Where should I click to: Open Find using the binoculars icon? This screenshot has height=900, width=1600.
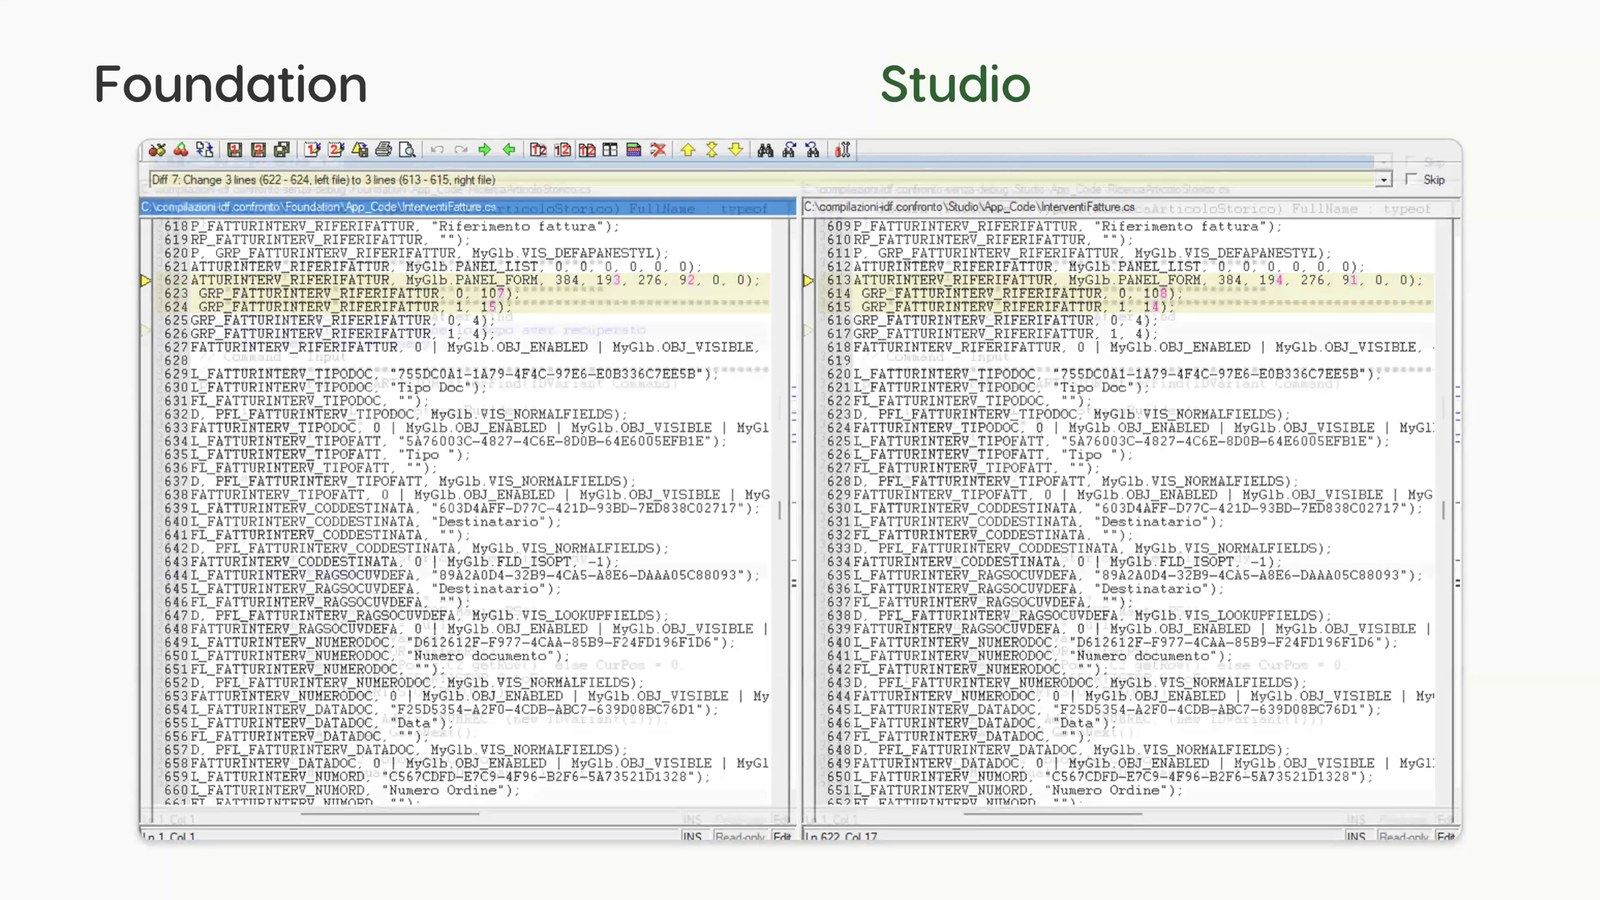765,150
